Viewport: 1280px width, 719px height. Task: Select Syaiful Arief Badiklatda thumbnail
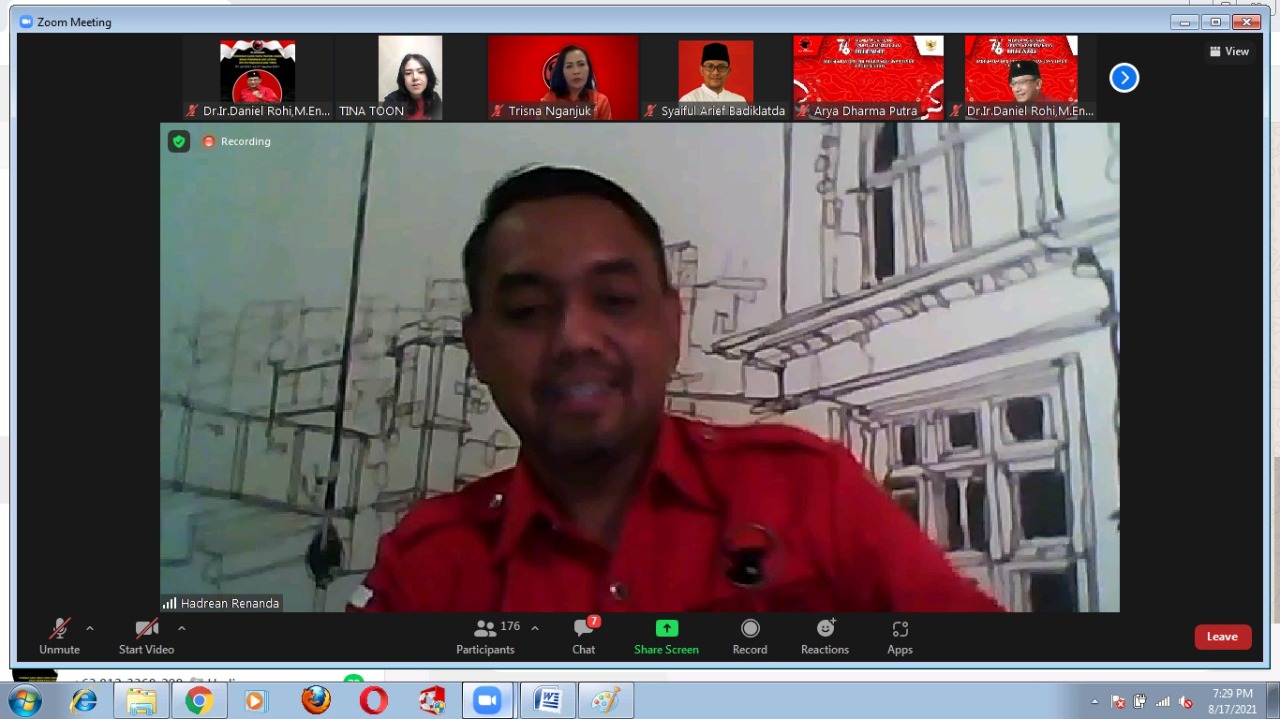point(716,78)
